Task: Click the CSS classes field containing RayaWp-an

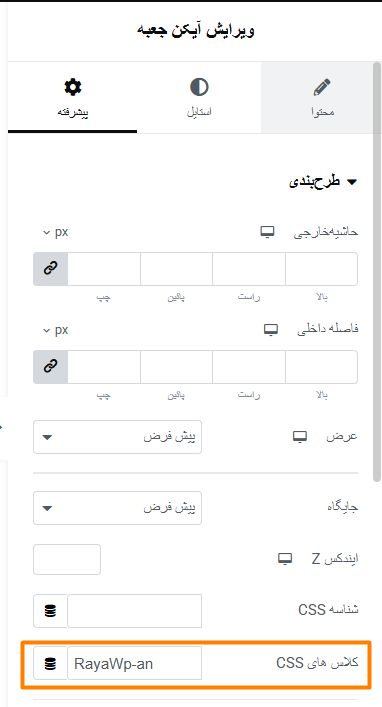Action: (134, 663)
